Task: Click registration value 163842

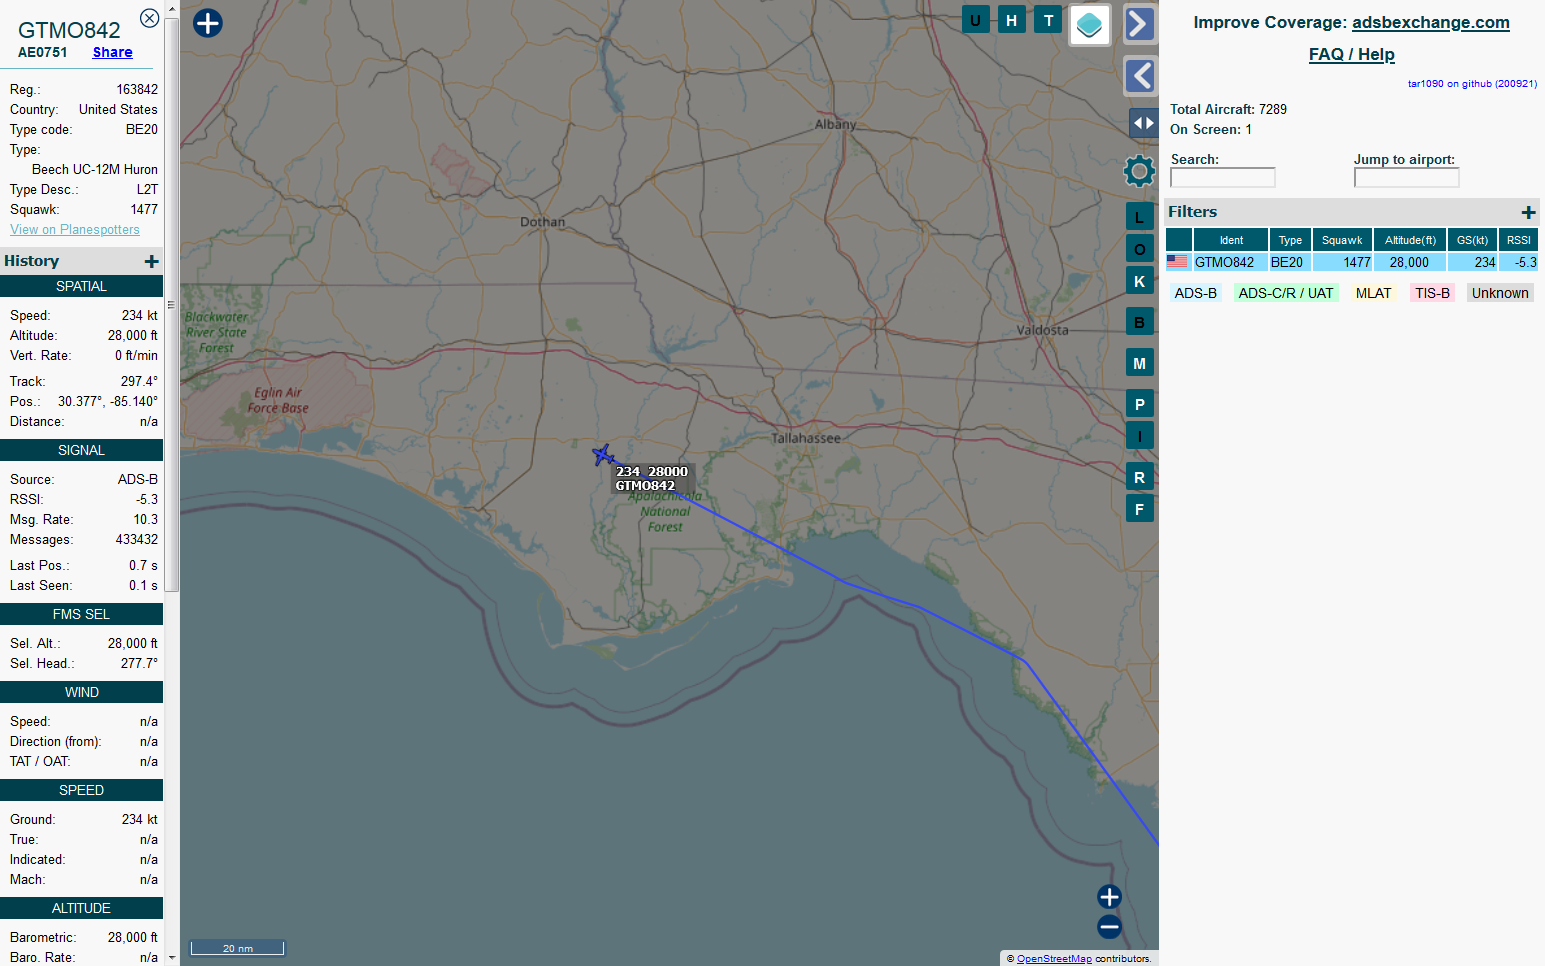Action: pyautogui.click(x=137, y=89)
